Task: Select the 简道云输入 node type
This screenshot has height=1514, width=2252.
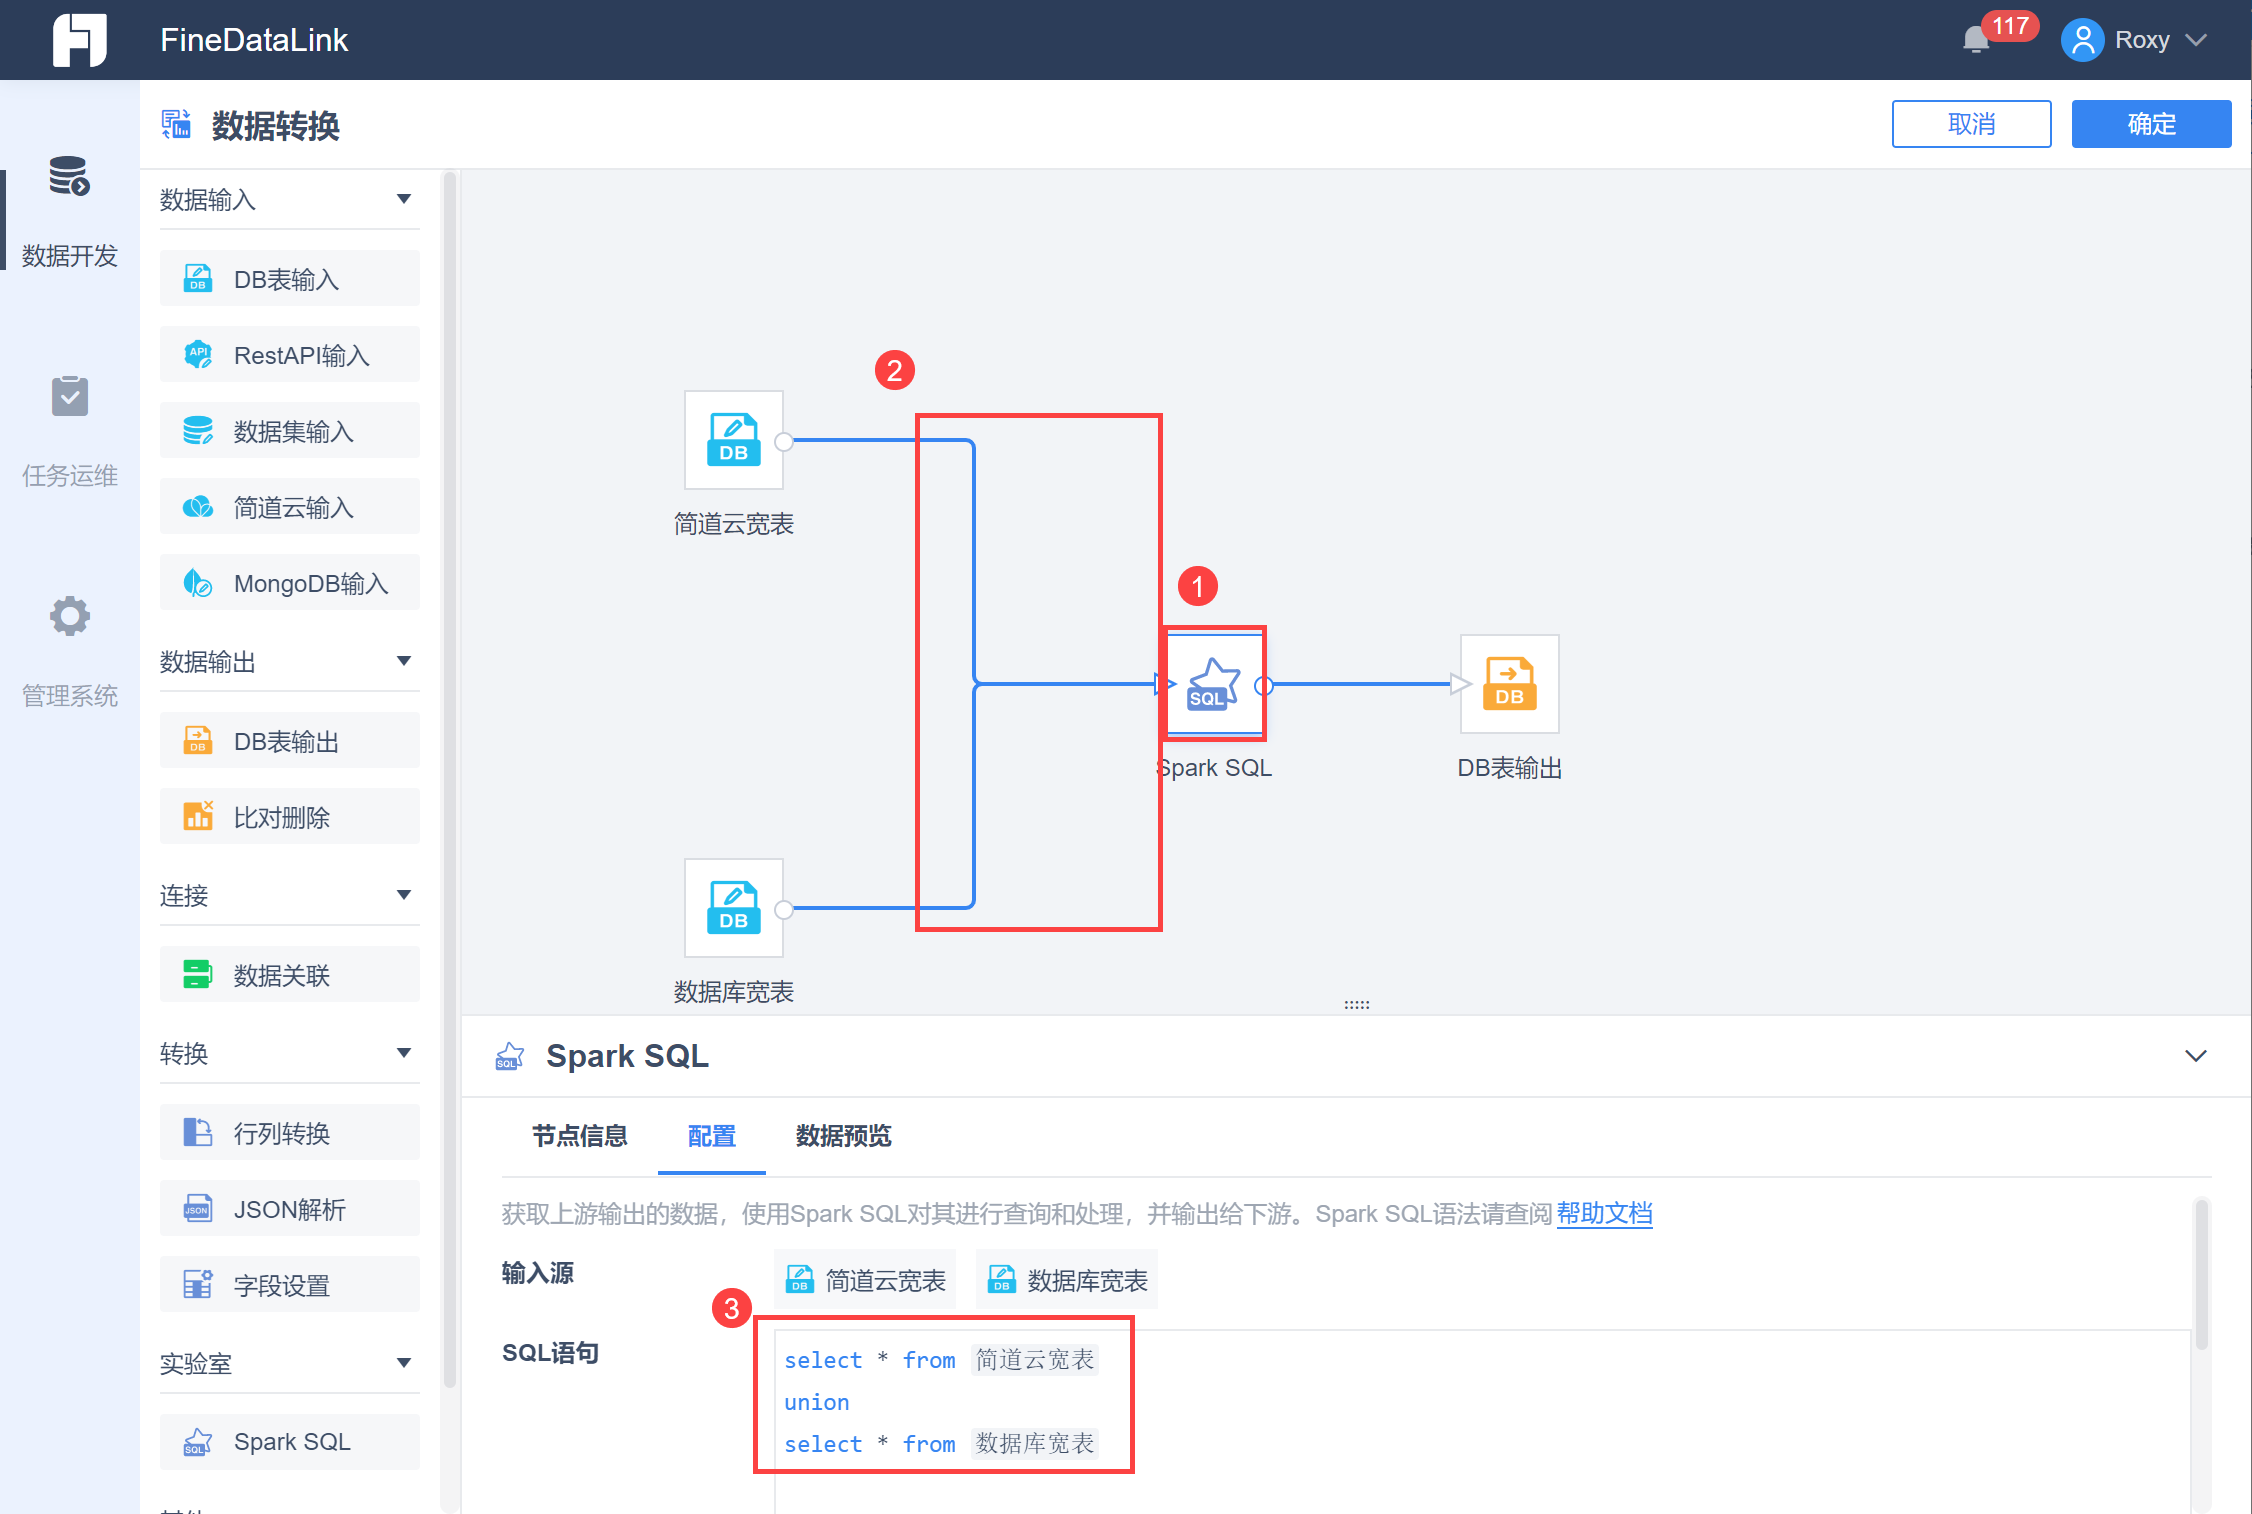Action: [289, 506]
